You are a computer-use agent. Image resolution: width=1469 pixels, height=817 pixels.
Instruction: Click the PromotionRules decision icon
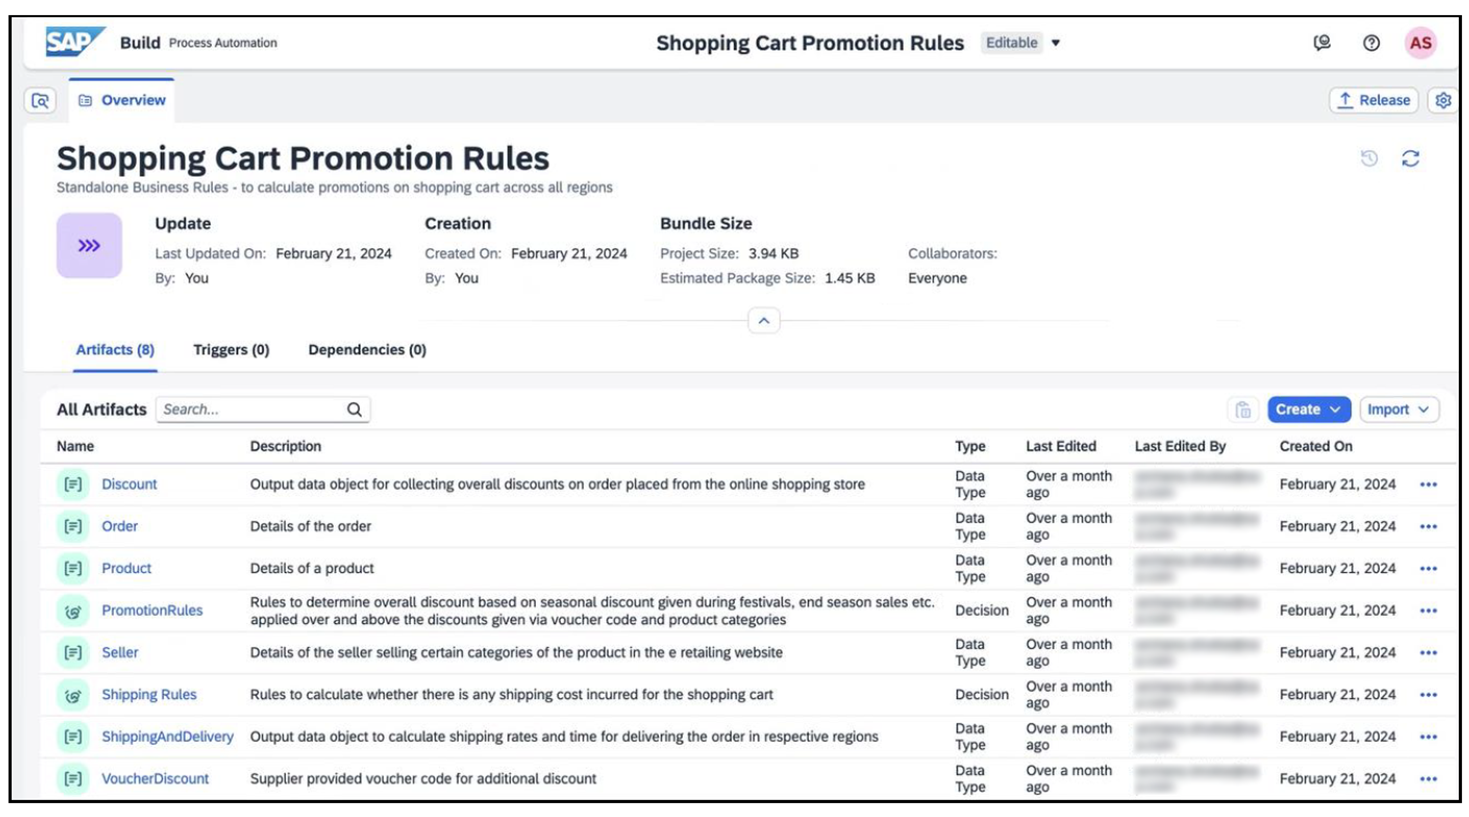(x=73, y=610)
